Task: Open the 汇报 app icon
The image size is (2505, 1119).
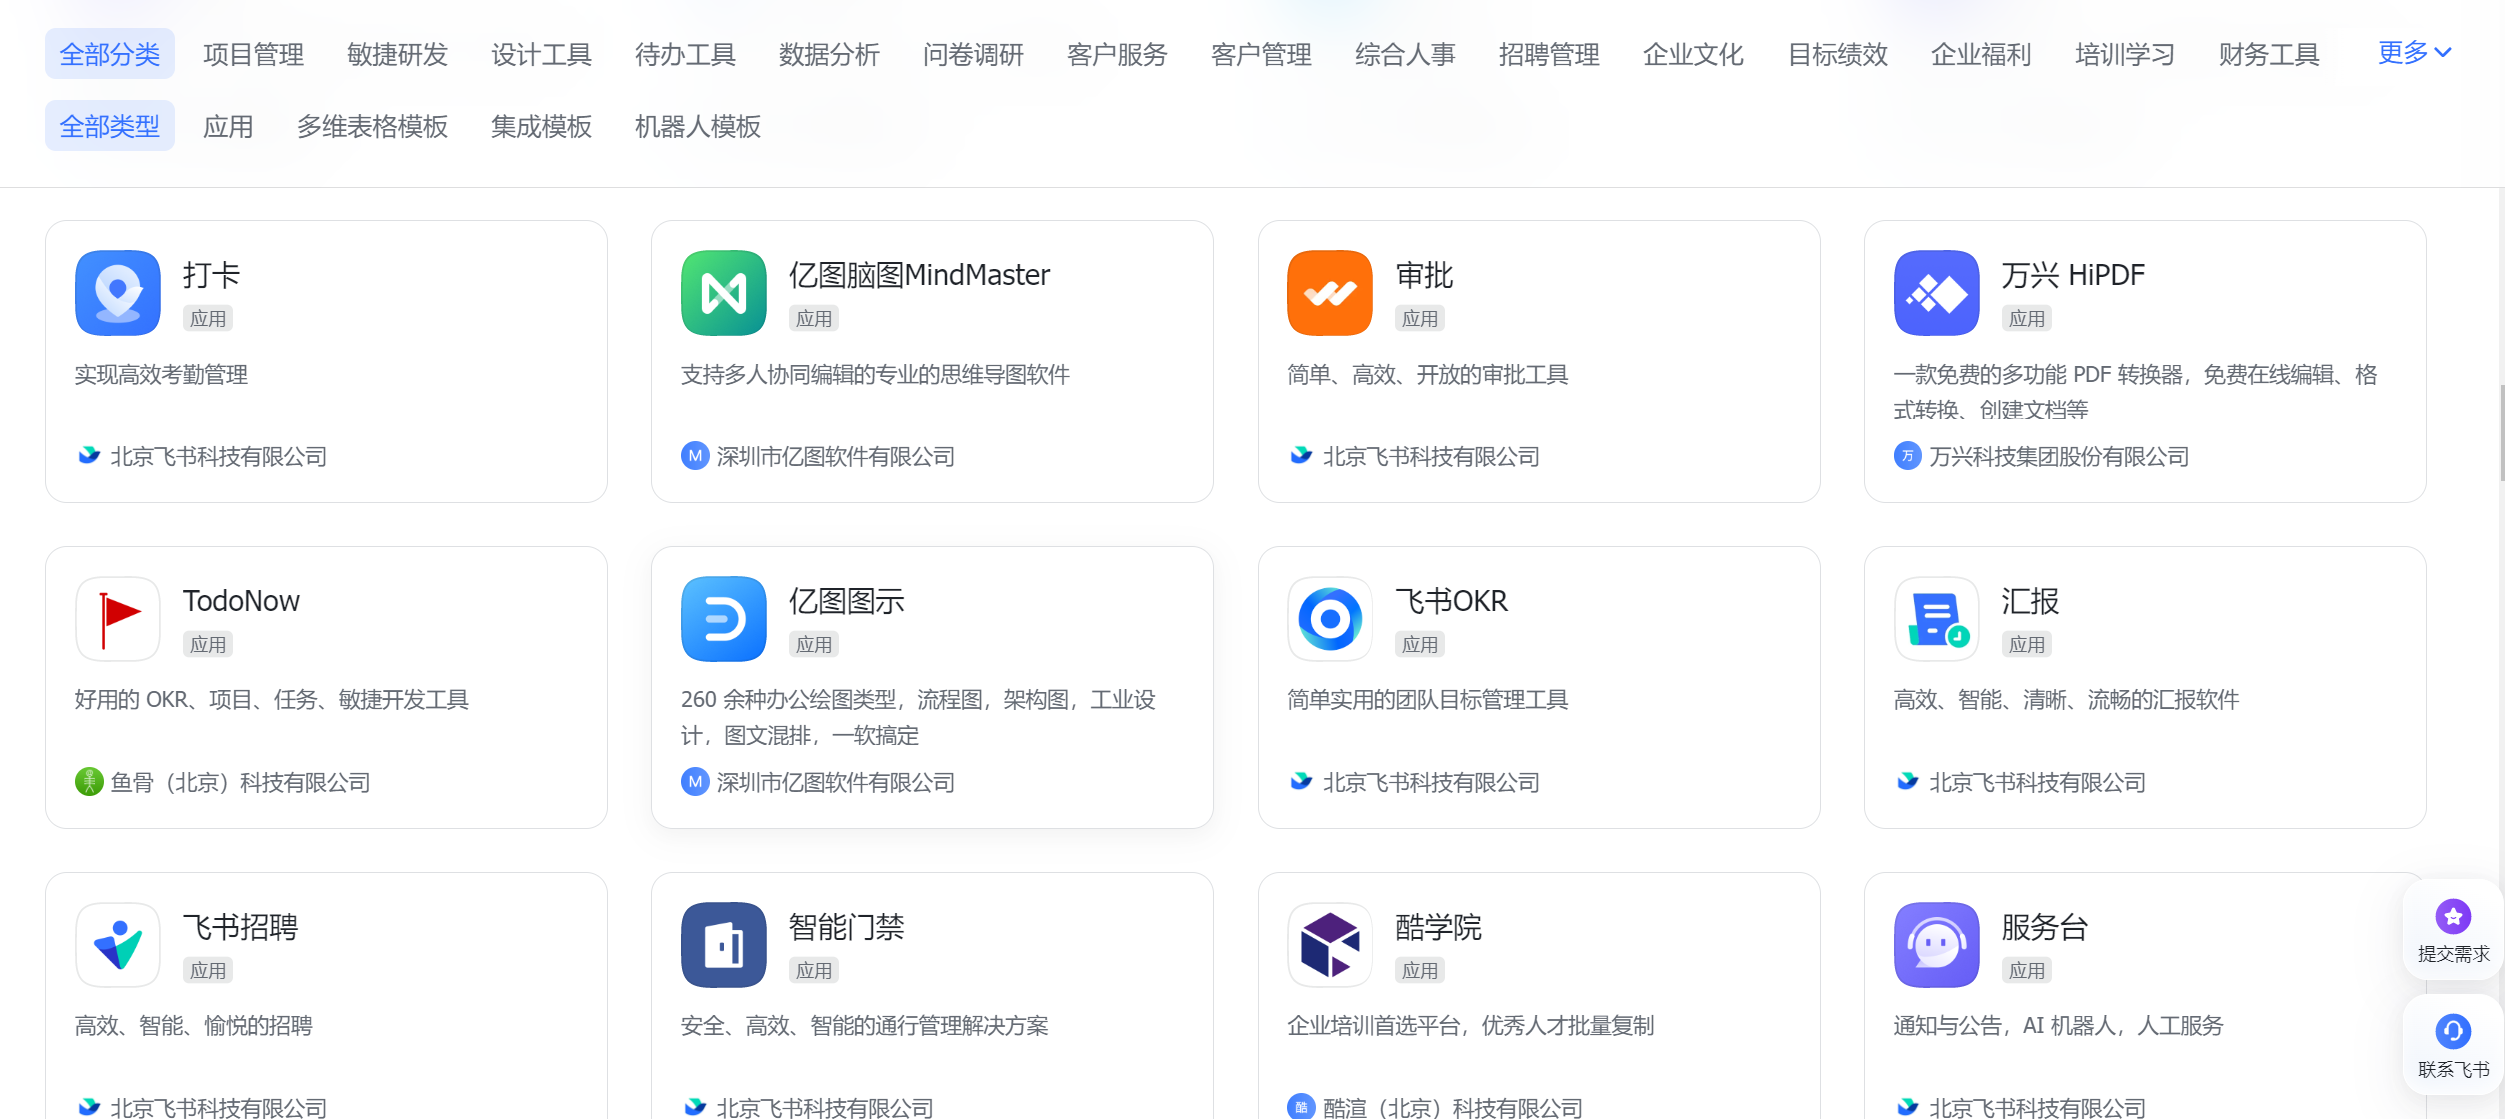Action: 1936,619
